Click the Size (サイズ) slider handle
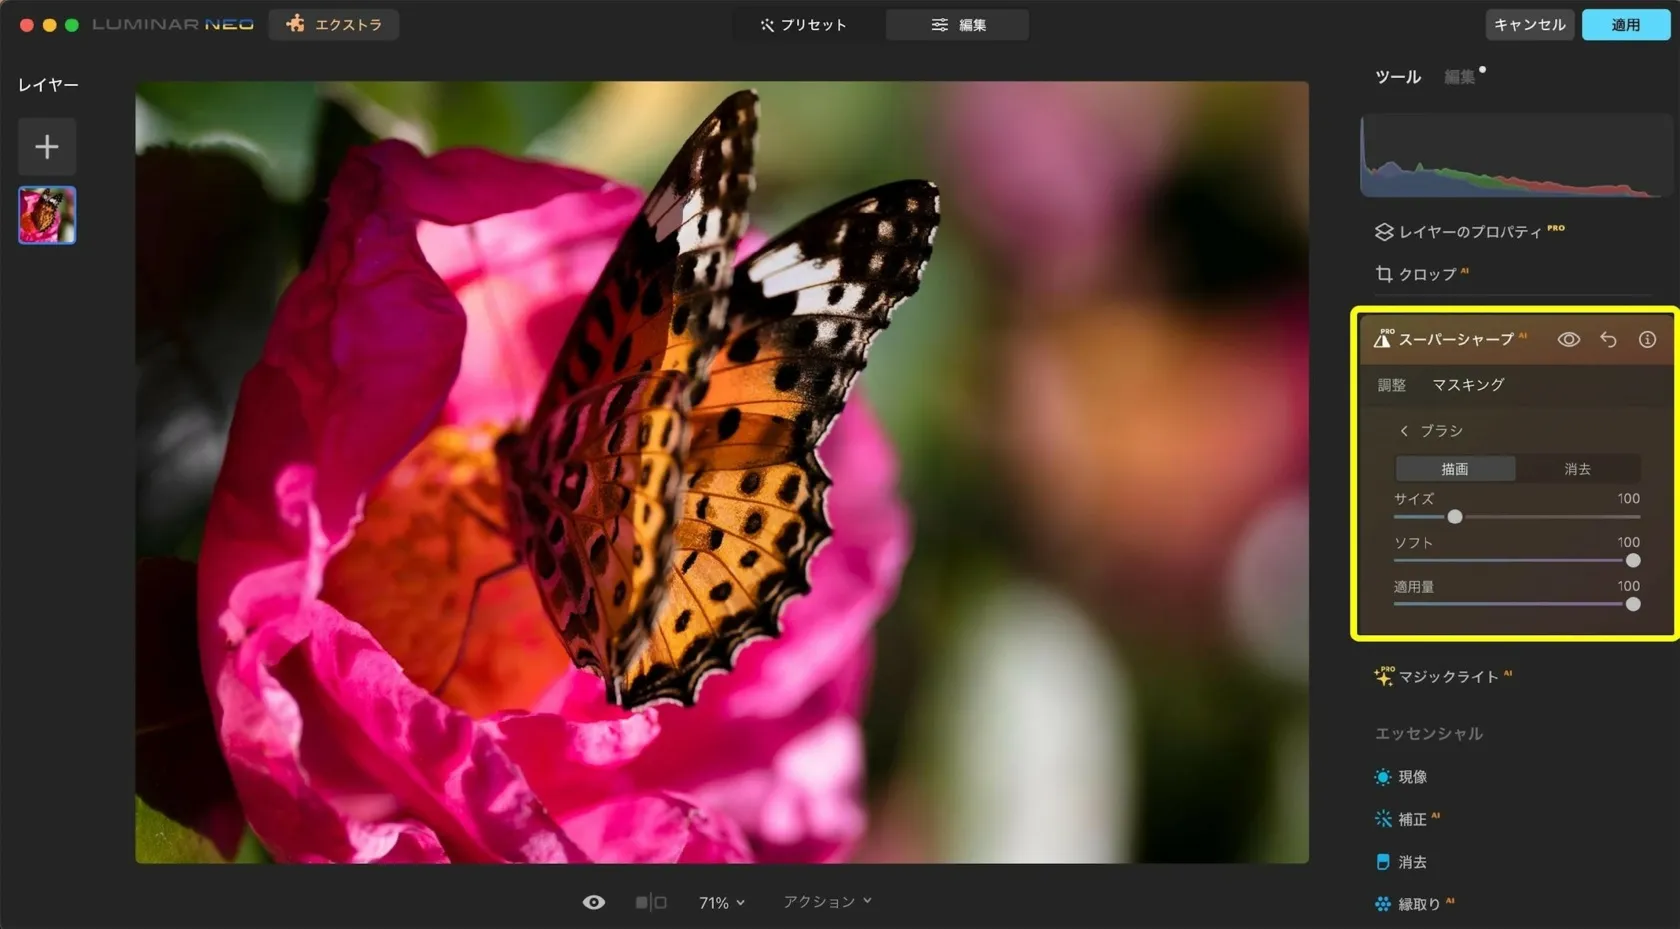The width and height of the screenshot is (1680, 929). pos(1455,517)
